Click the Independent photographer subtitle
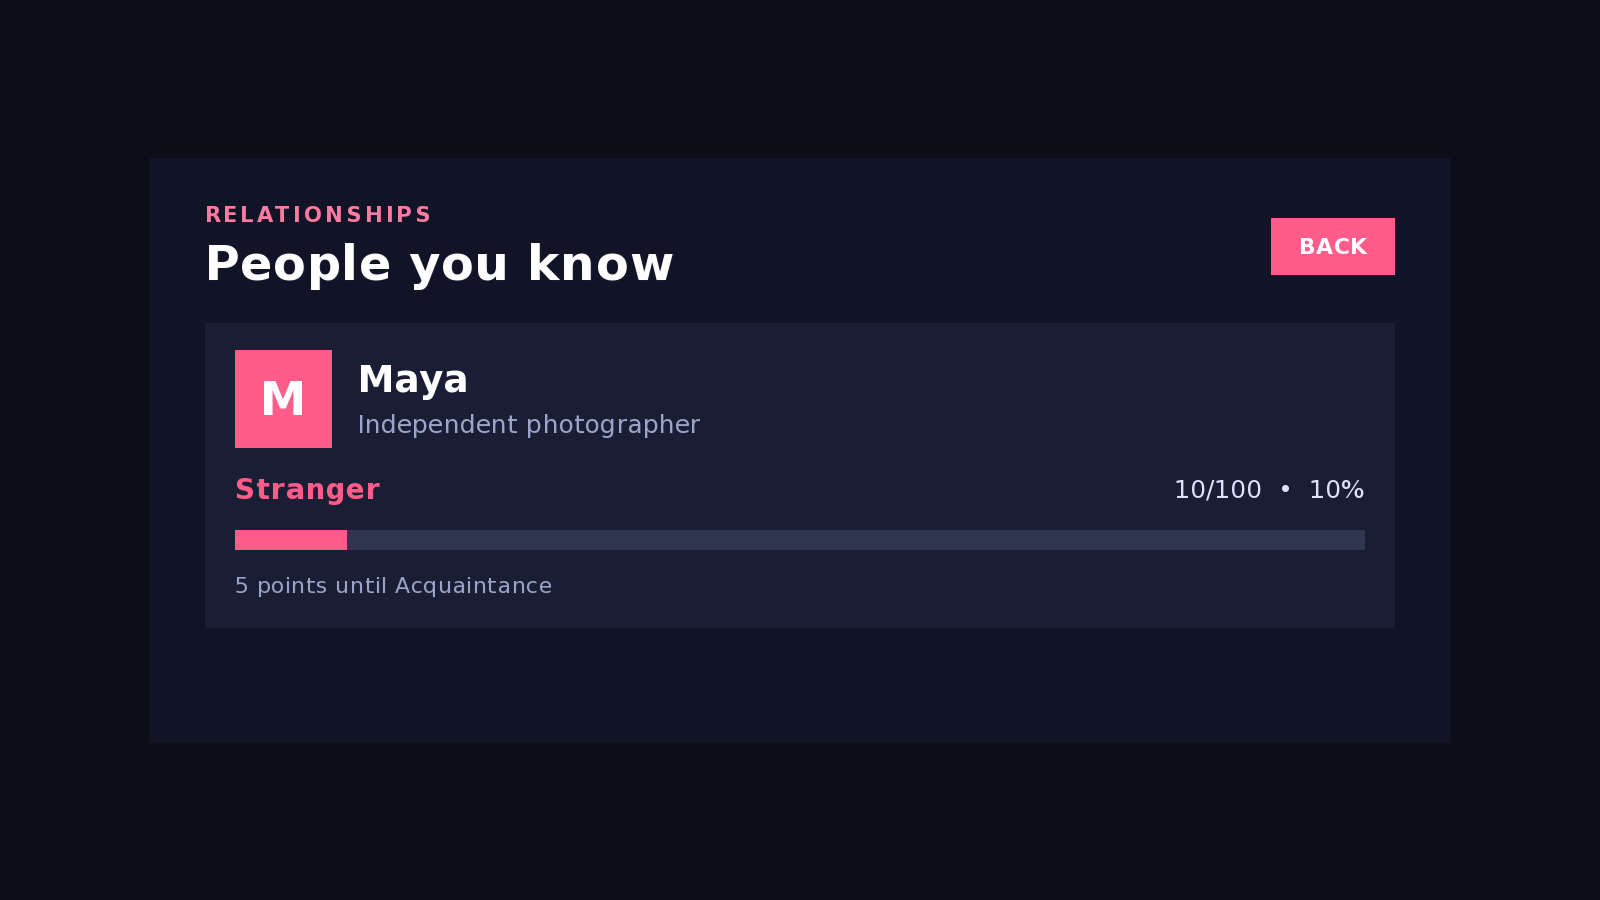Image resolution: width=1600 pixels, height=900 pixels. pos(528,425)
